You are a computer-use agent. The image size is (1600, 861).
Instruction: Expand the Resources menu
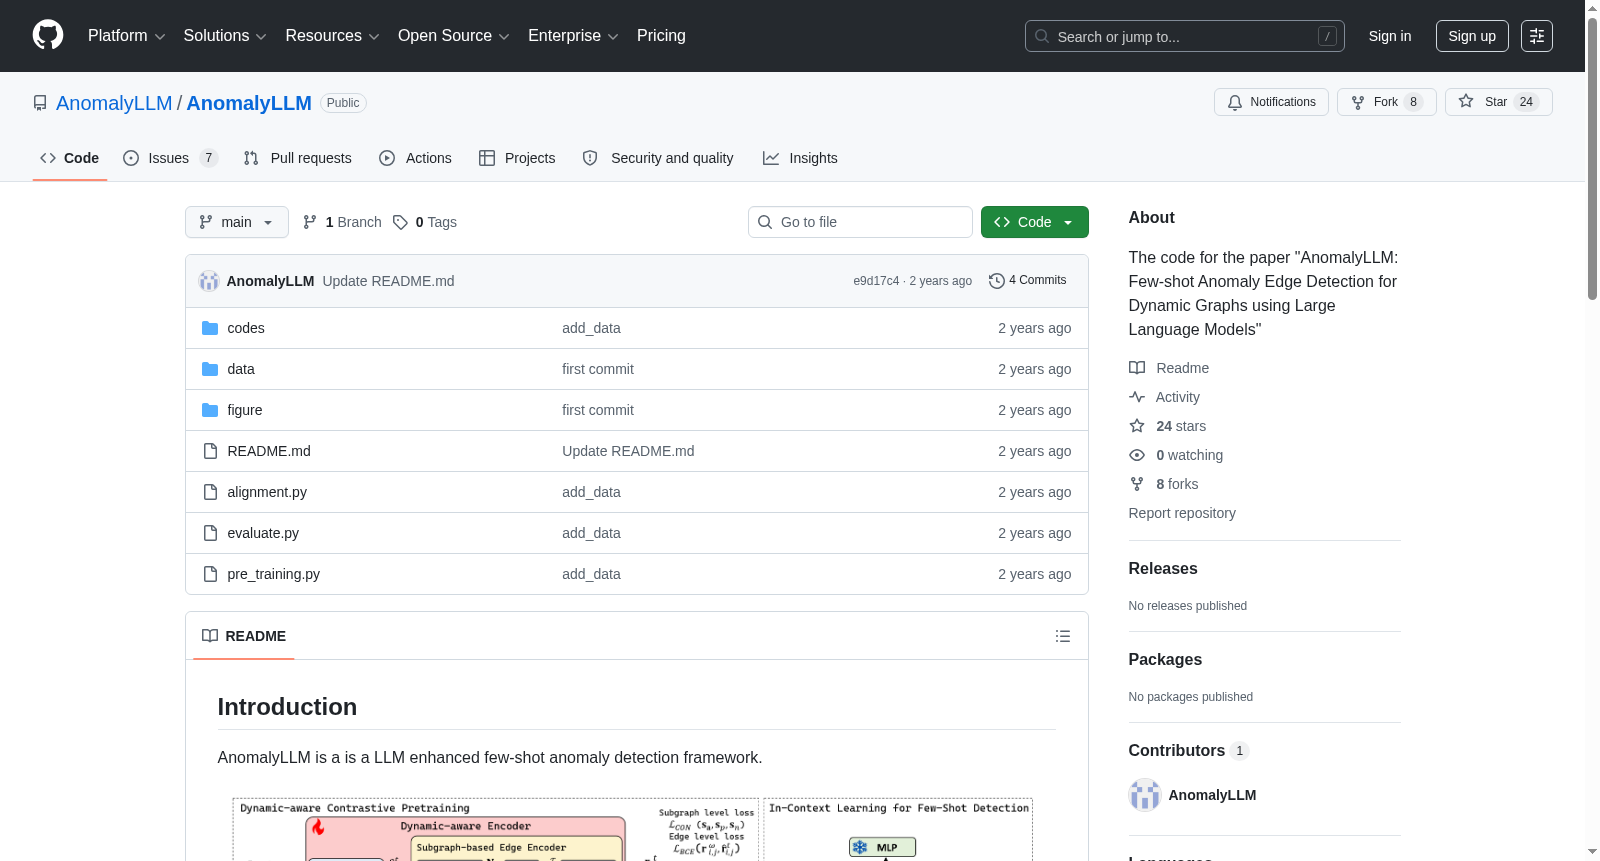pos(332,36)
